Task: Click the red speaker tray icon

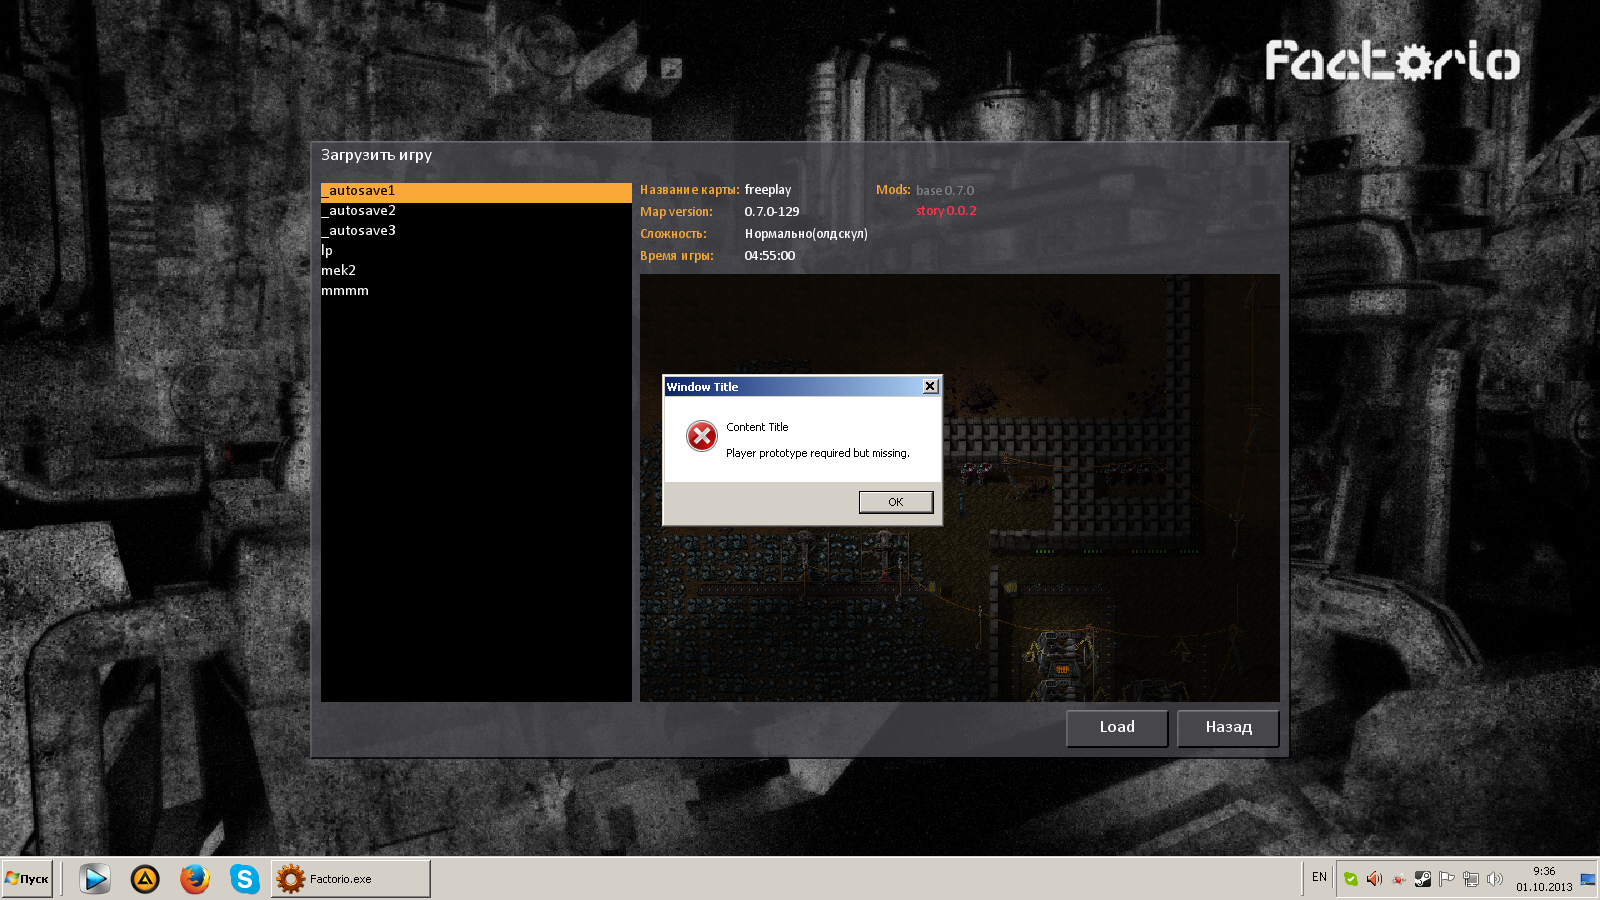Action: point(1375,879)
